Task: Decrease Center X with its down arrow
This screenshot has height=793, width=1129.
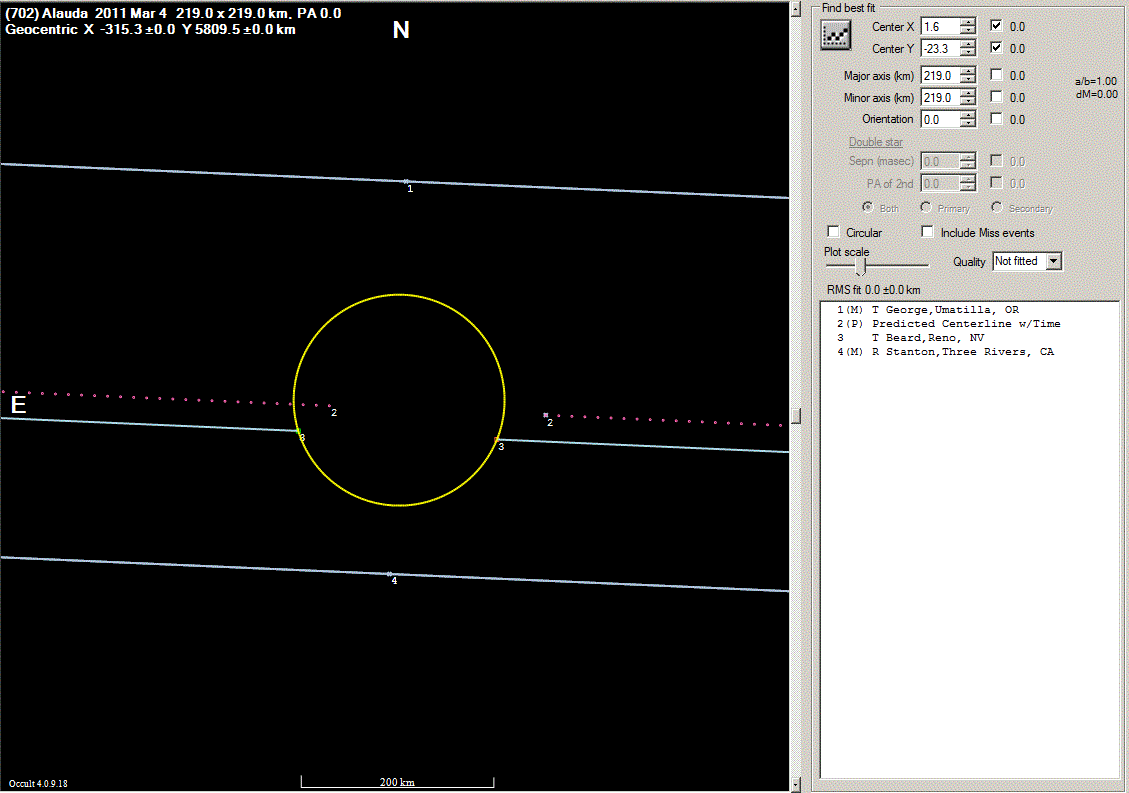Action: click(x=968, y=31)
